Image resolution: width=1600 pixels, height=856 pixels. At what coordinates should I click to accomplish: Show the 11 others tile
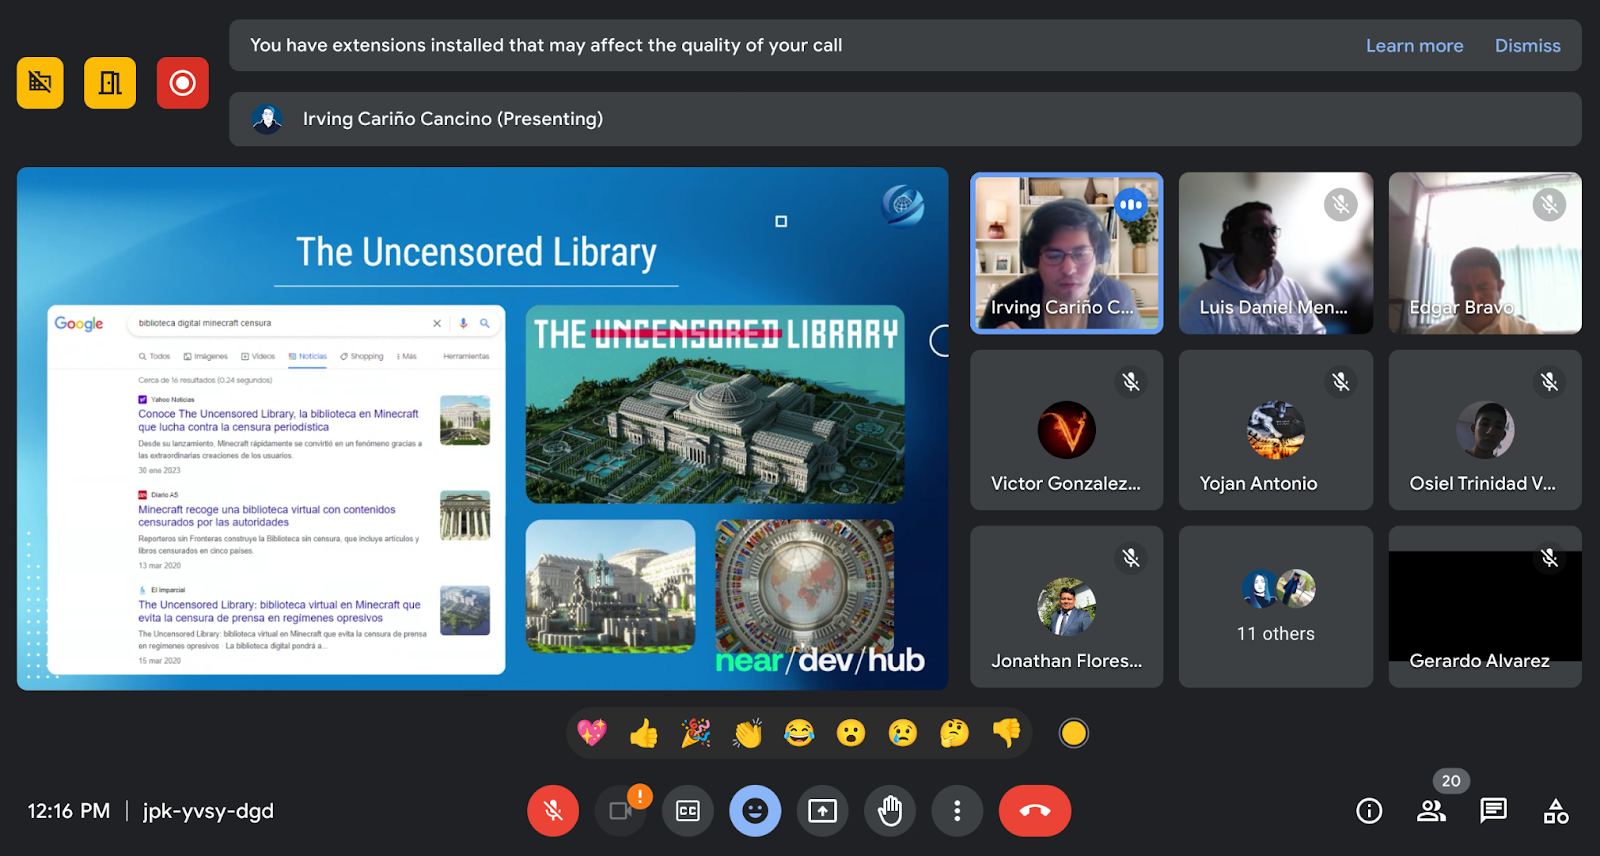coord(1276,607)
